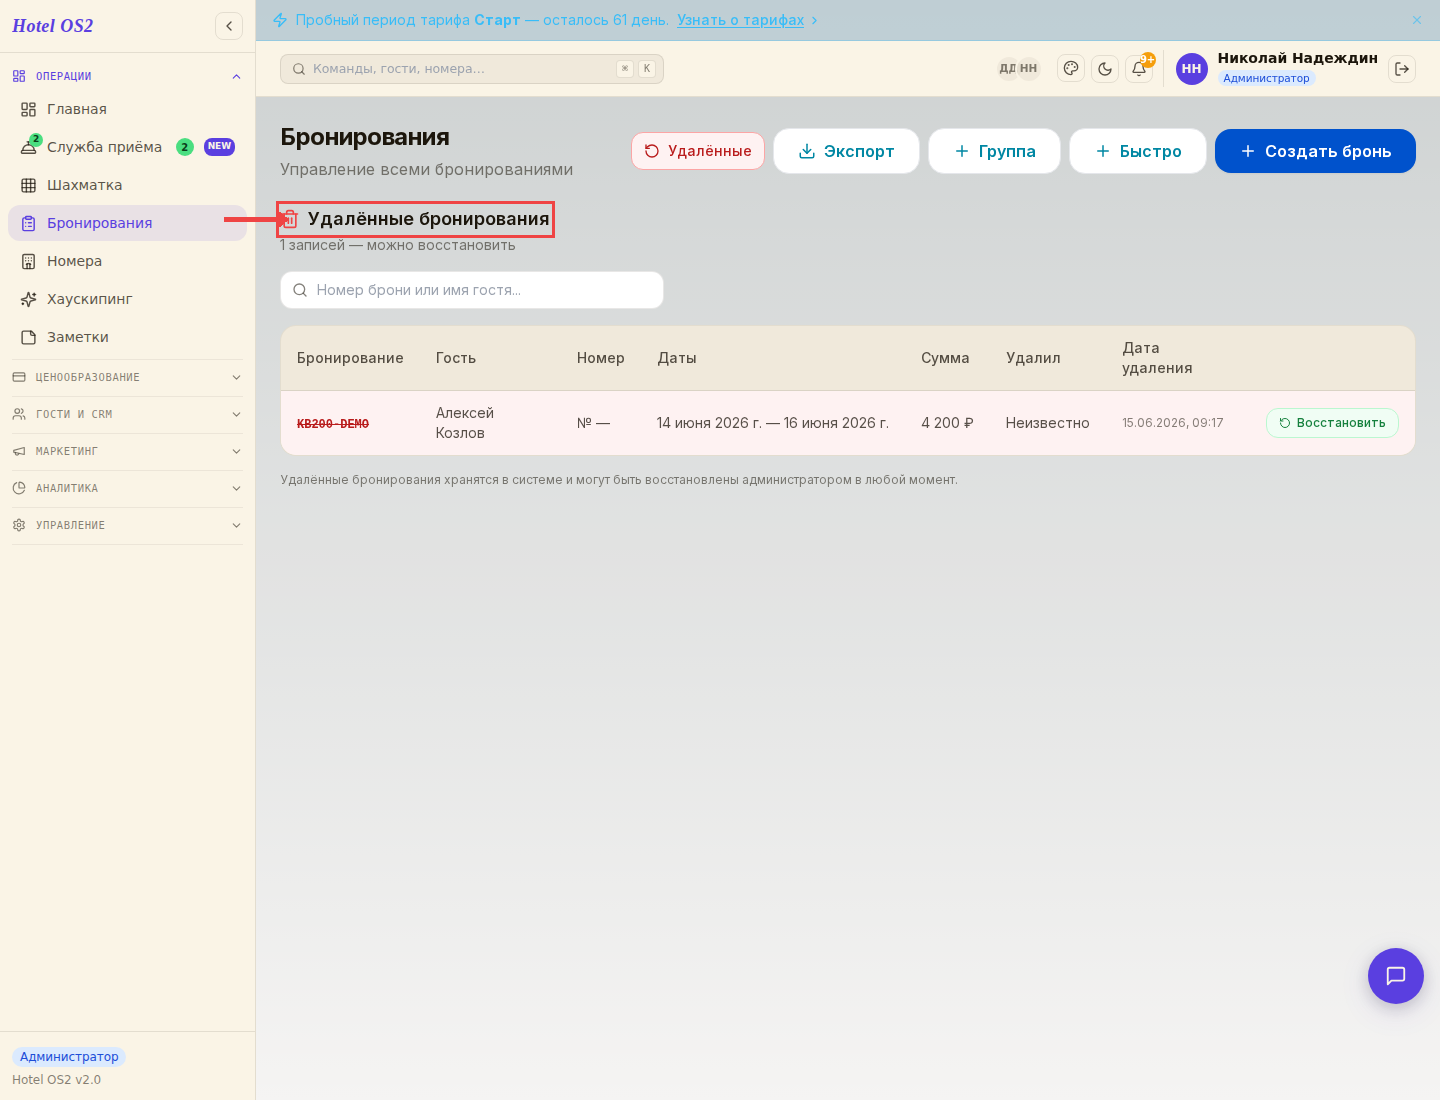
Task: Click the Николай Надеждин user name
Action: point(1297,58)
